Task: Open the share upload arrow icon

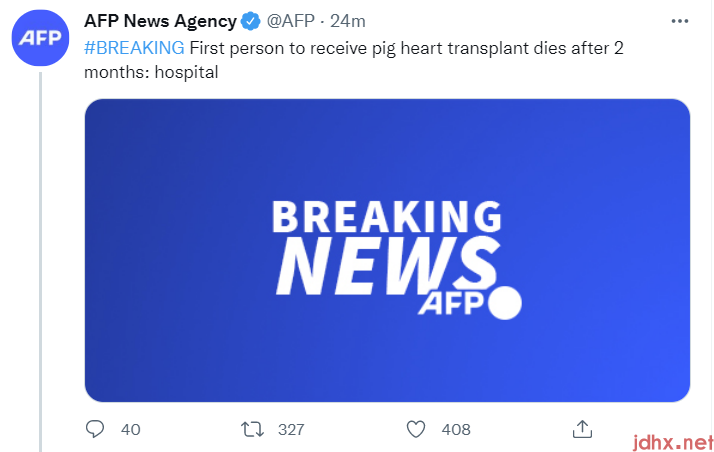Action: tap(582, 429)
